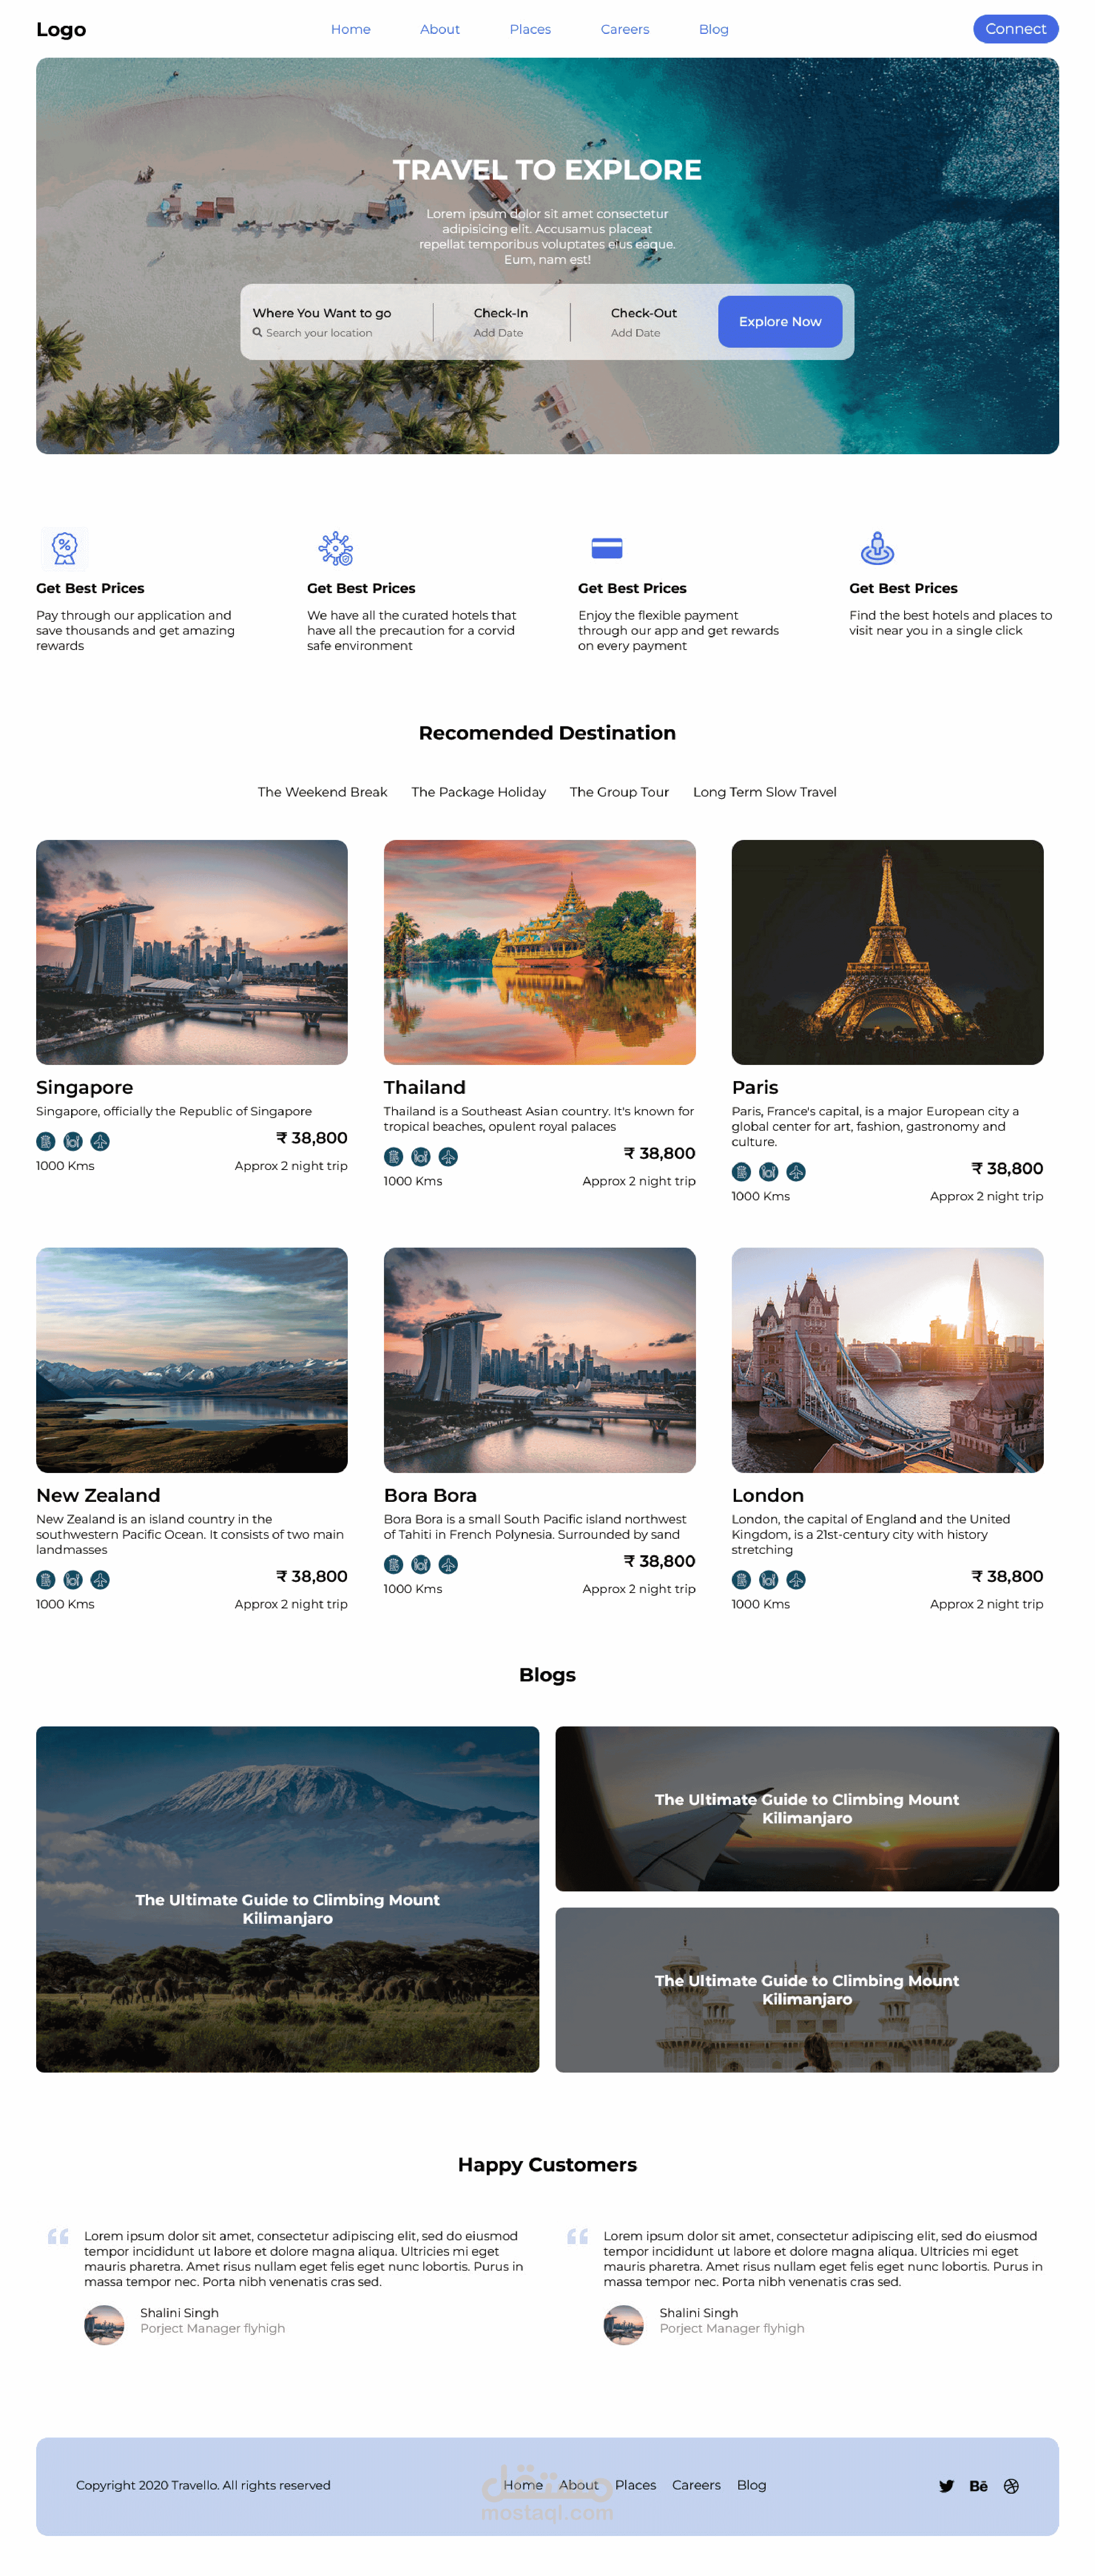Click the Connect button
This screenshot has width=1095, height=2576.
pos(1015,29)
